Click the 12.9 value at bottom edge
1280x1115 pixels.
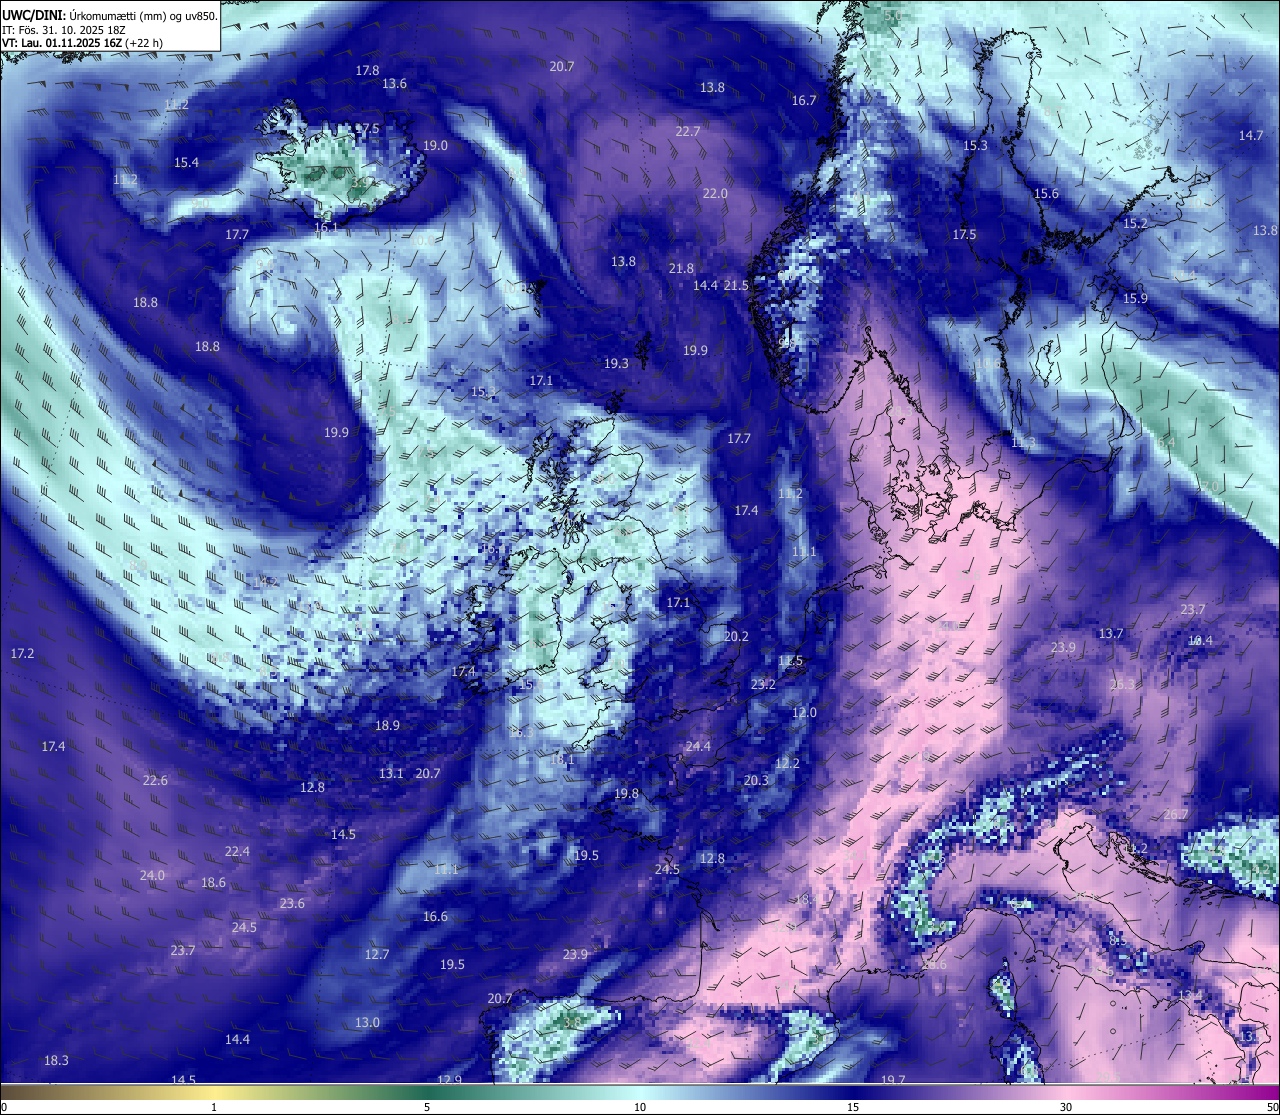click(x=449, y=1080)
